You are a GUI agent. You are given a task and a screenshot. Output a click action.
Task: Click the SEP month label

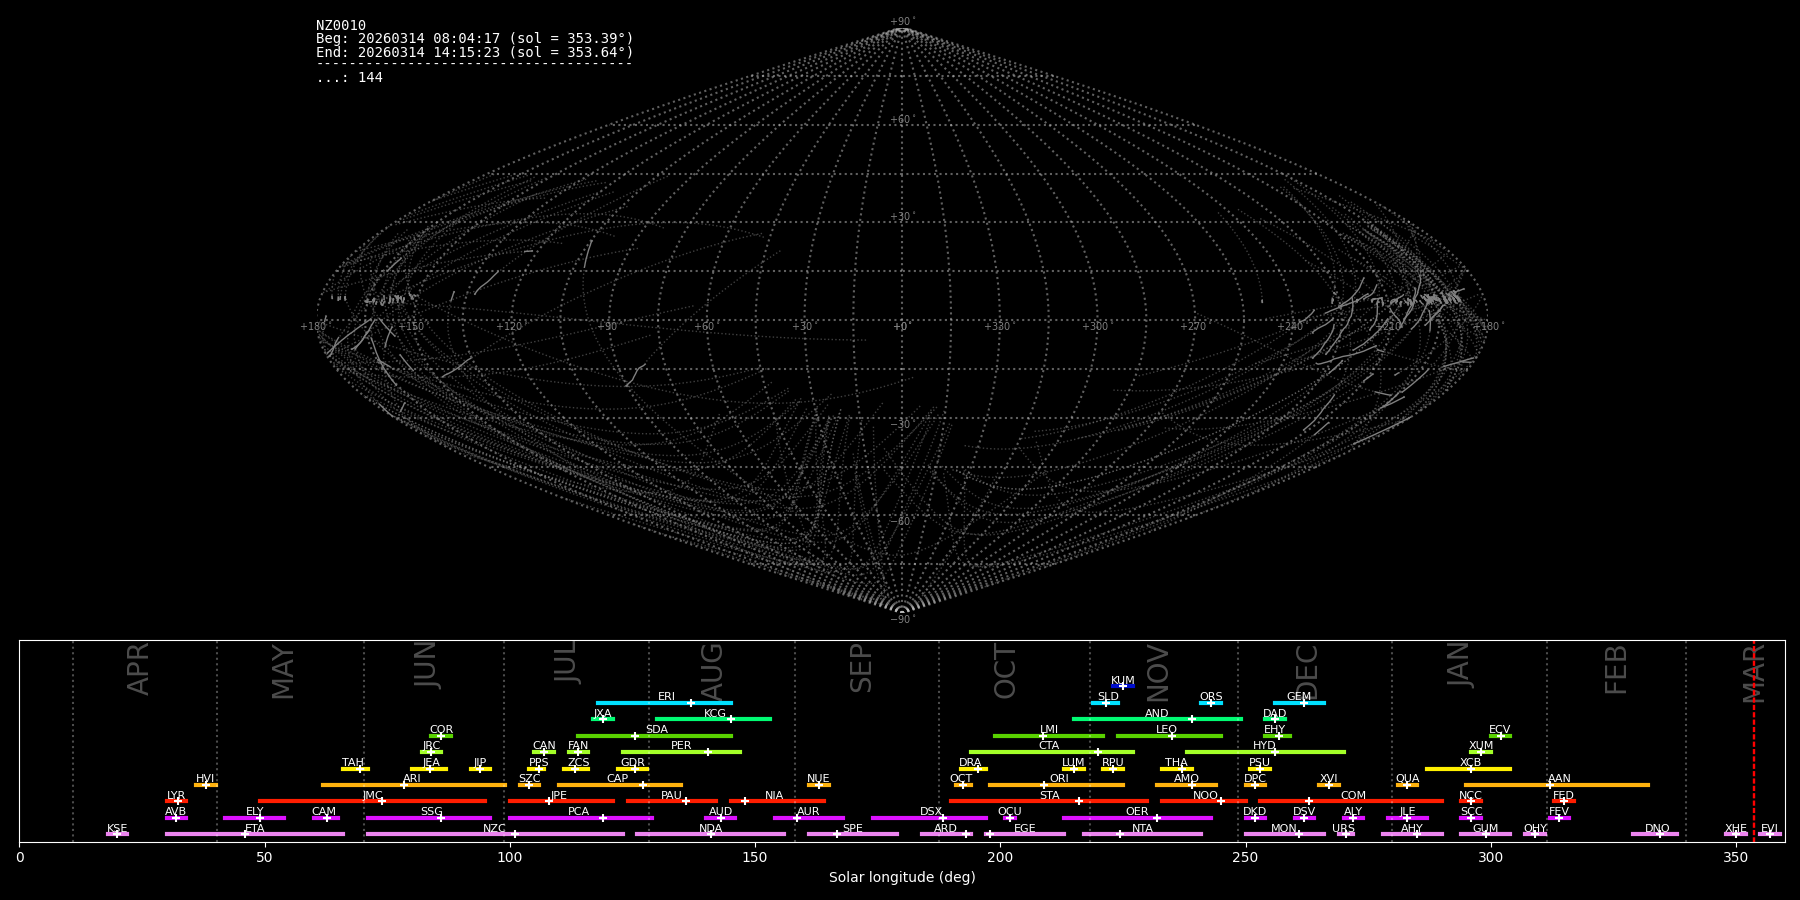860,668
